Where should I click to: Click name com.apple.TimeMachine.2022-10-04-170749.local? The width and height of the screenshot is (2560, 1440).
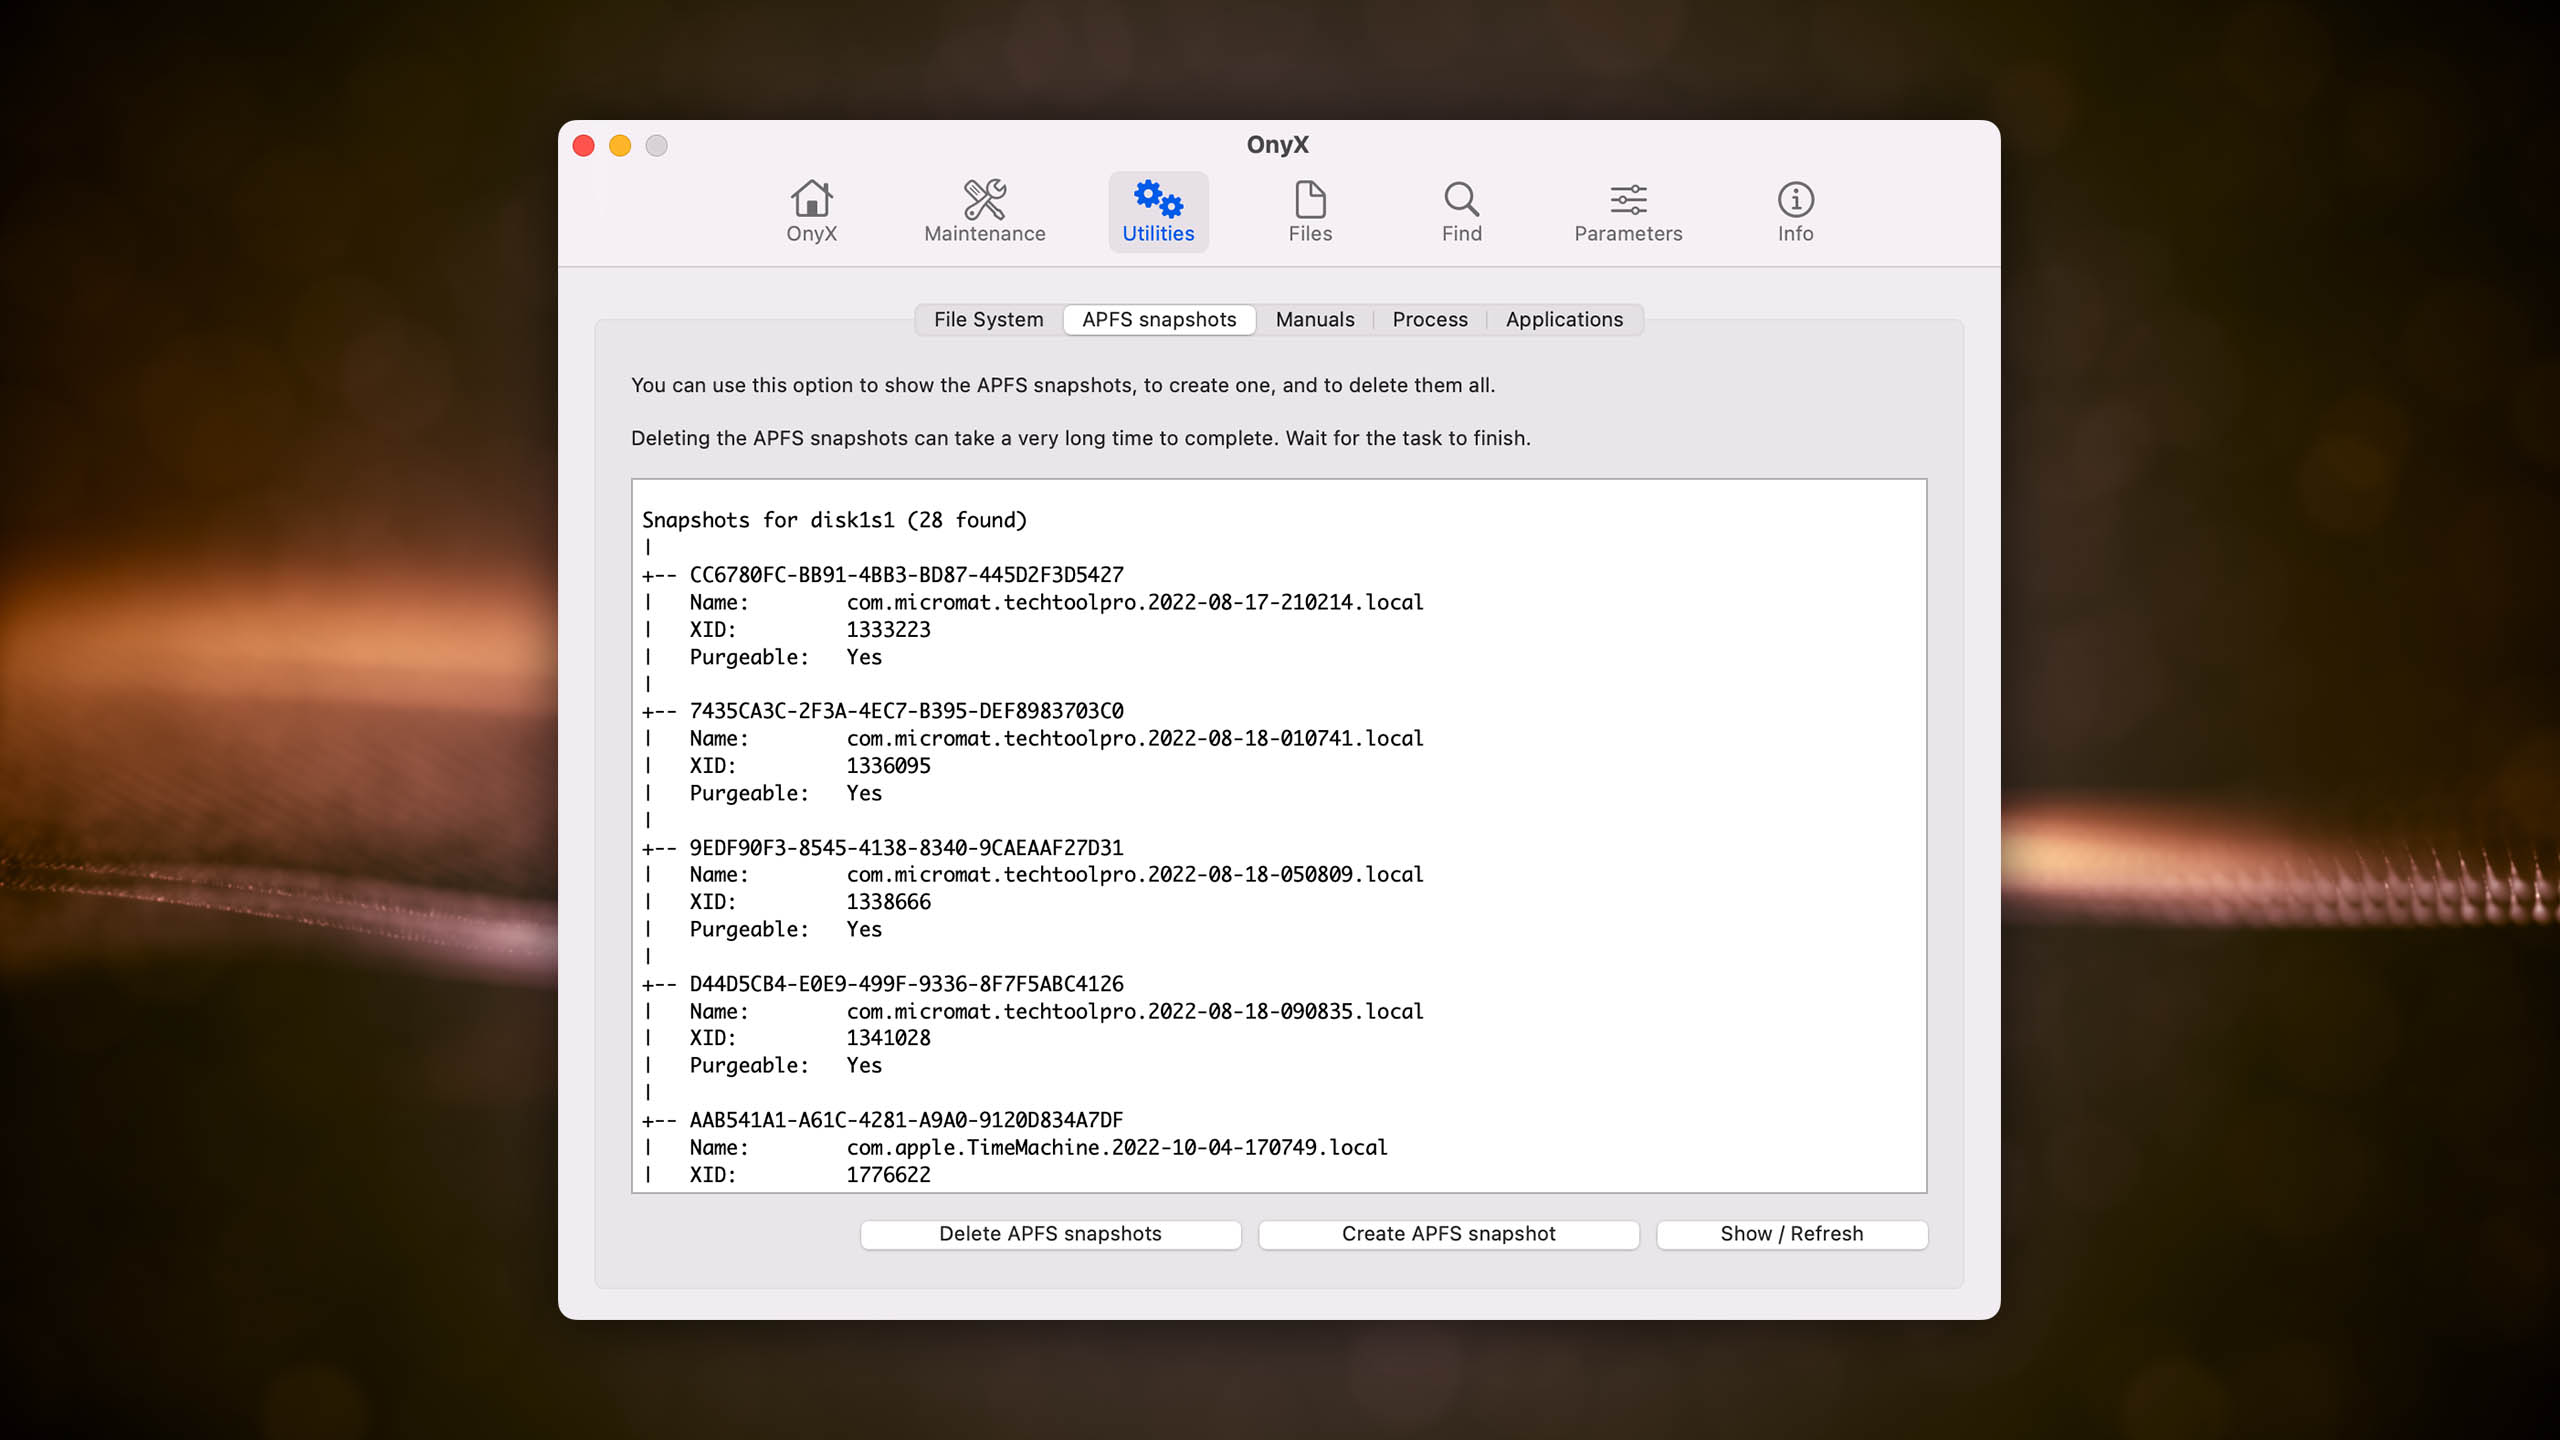point(1117,1147)
